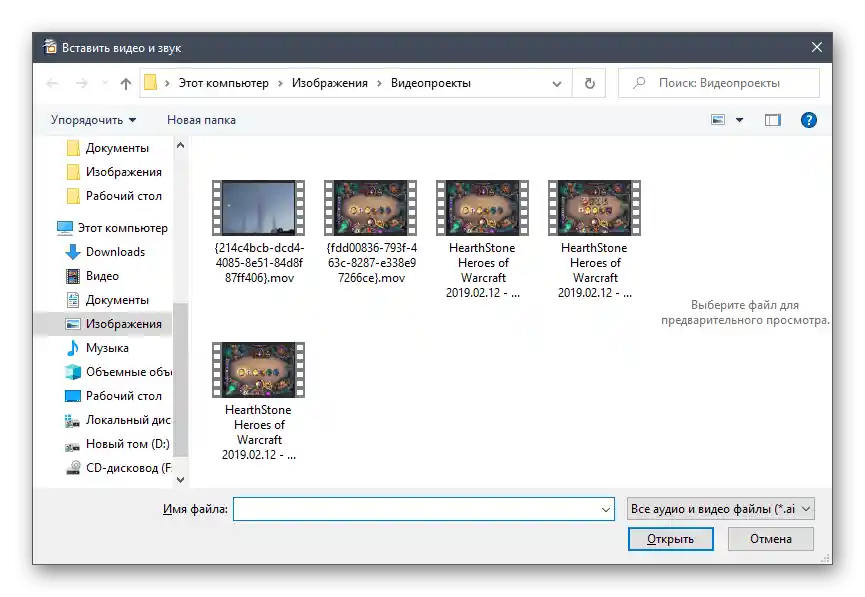Image resolution: width=865 pixels, height=597 pixels.
Task: Open Новый том (D:) drive
Action: (127, 444)
